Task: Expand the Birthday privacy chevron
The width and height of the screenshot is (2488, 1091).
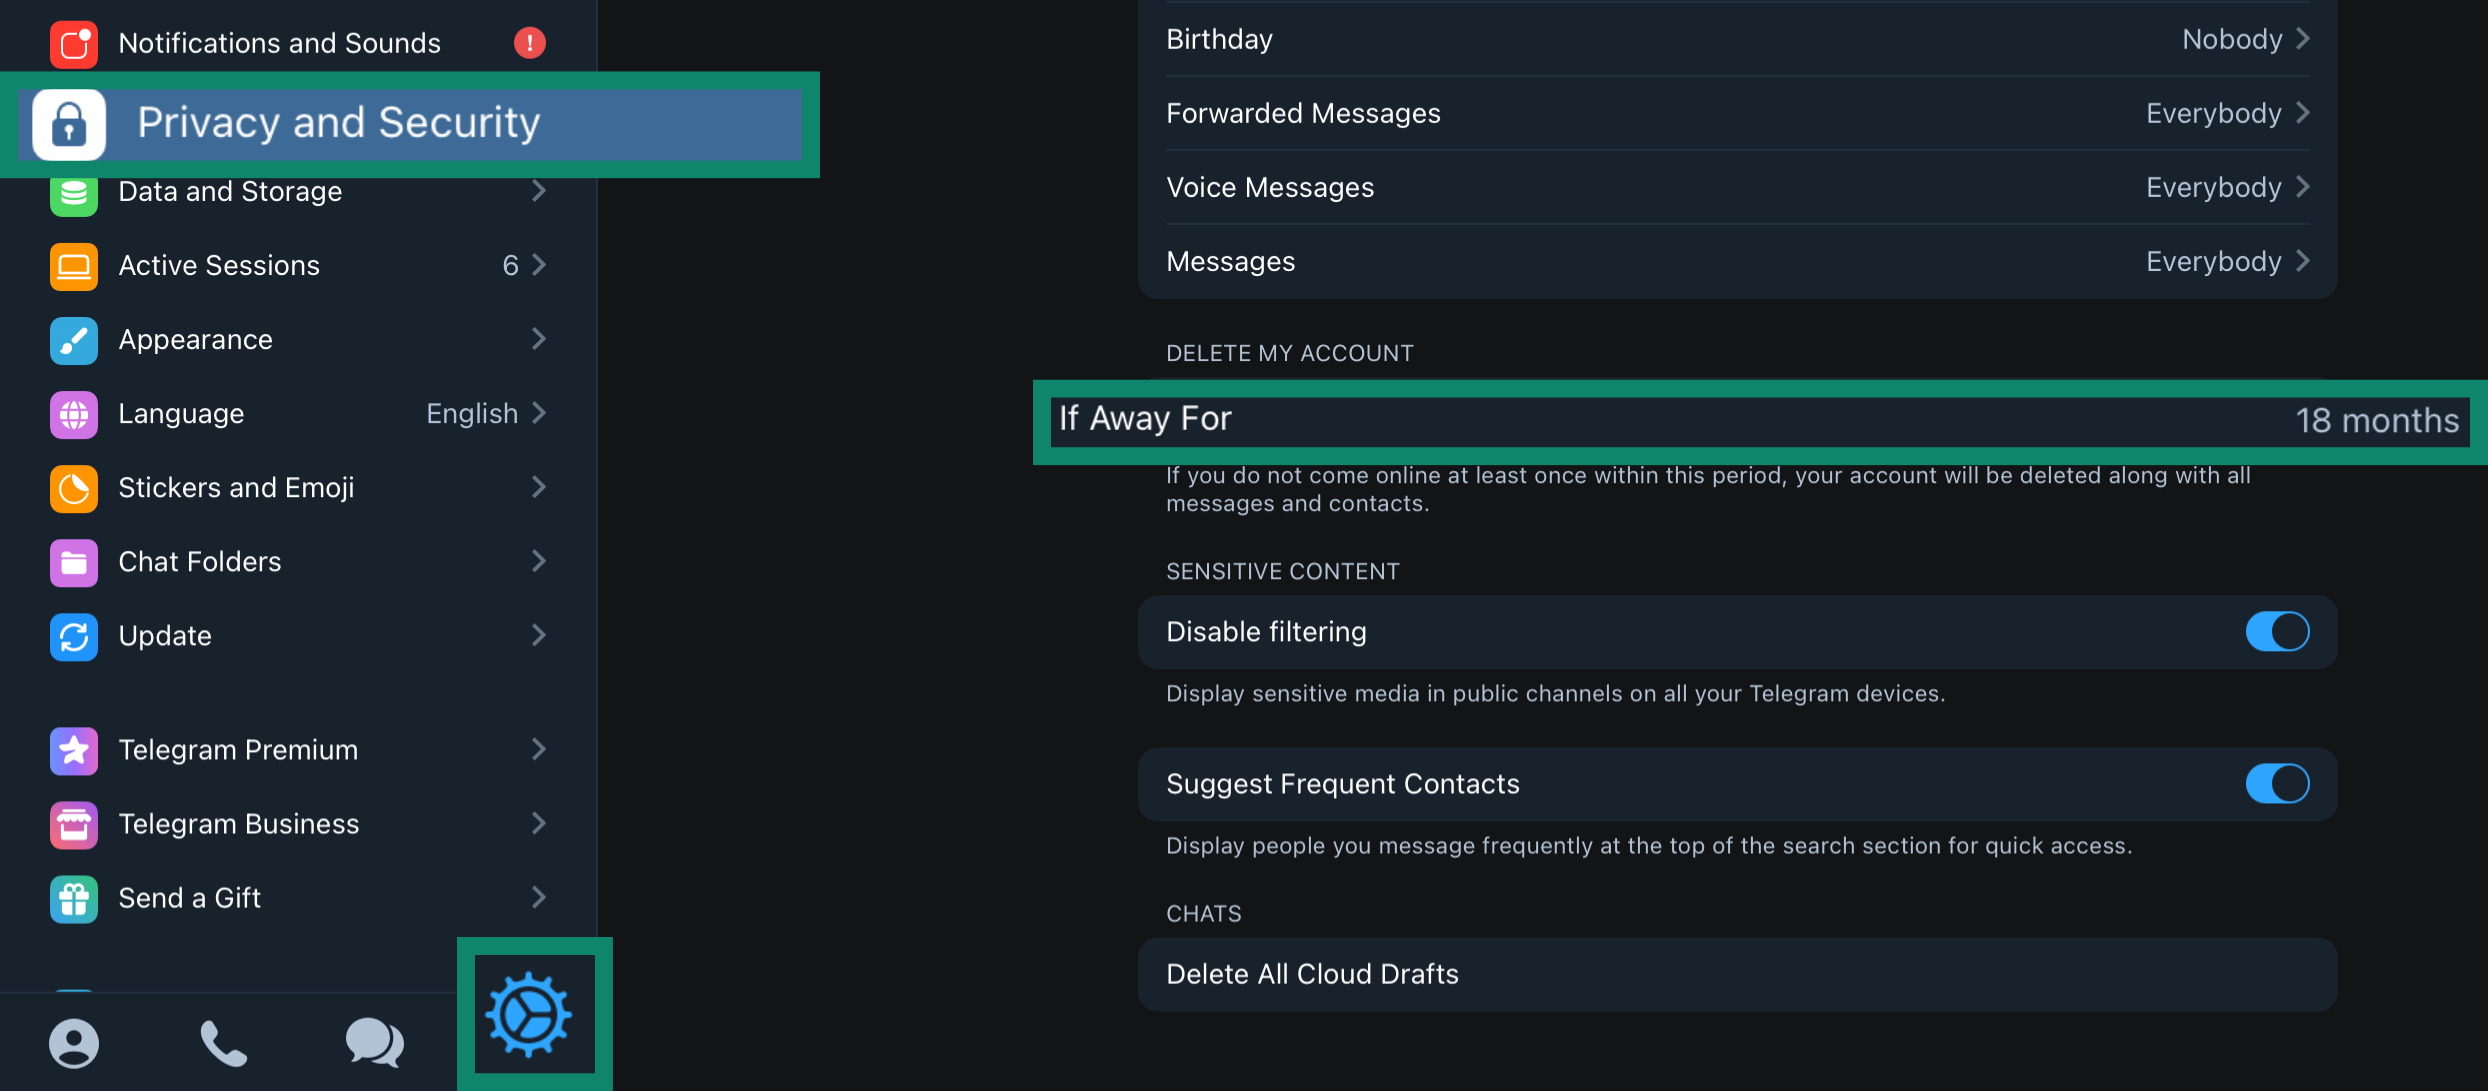Action: pos(2304,39)
